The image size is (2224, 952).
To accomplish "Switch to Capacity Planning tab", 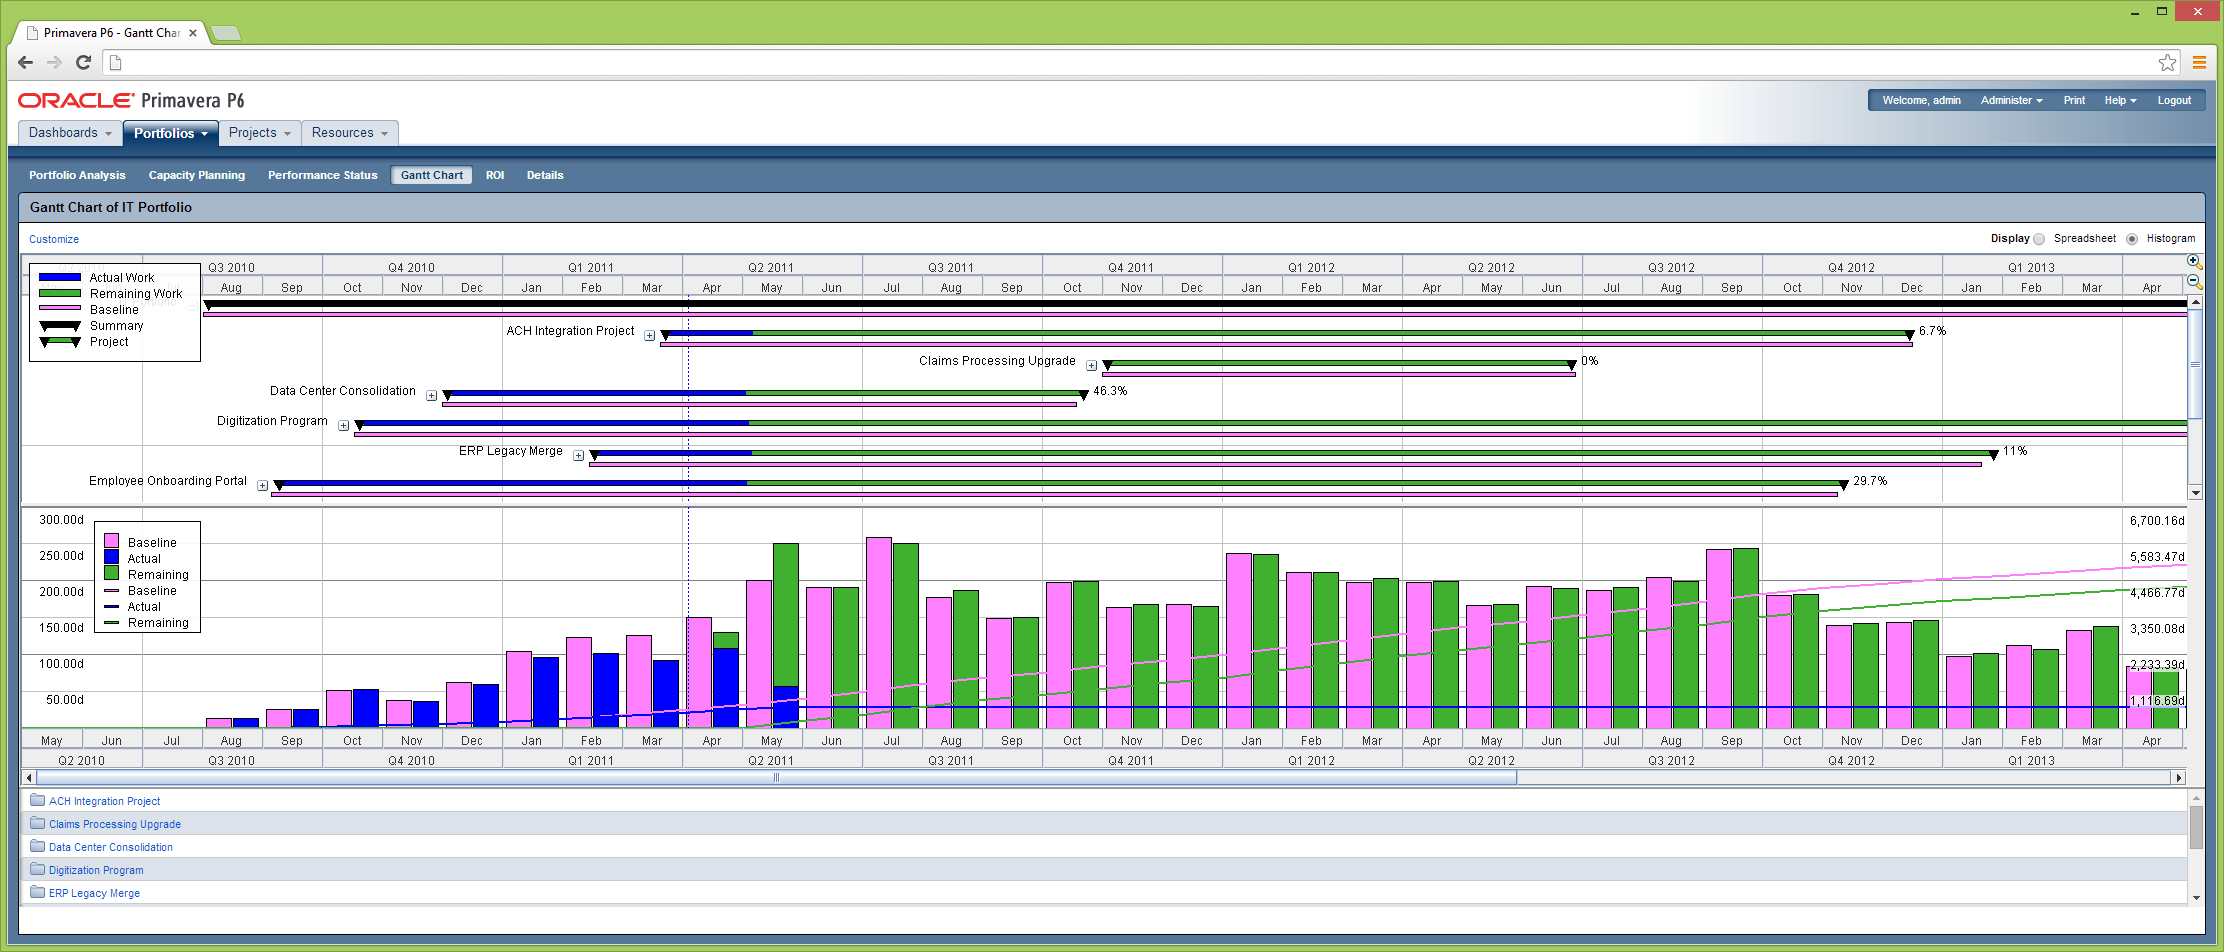I will click(197, 175).
